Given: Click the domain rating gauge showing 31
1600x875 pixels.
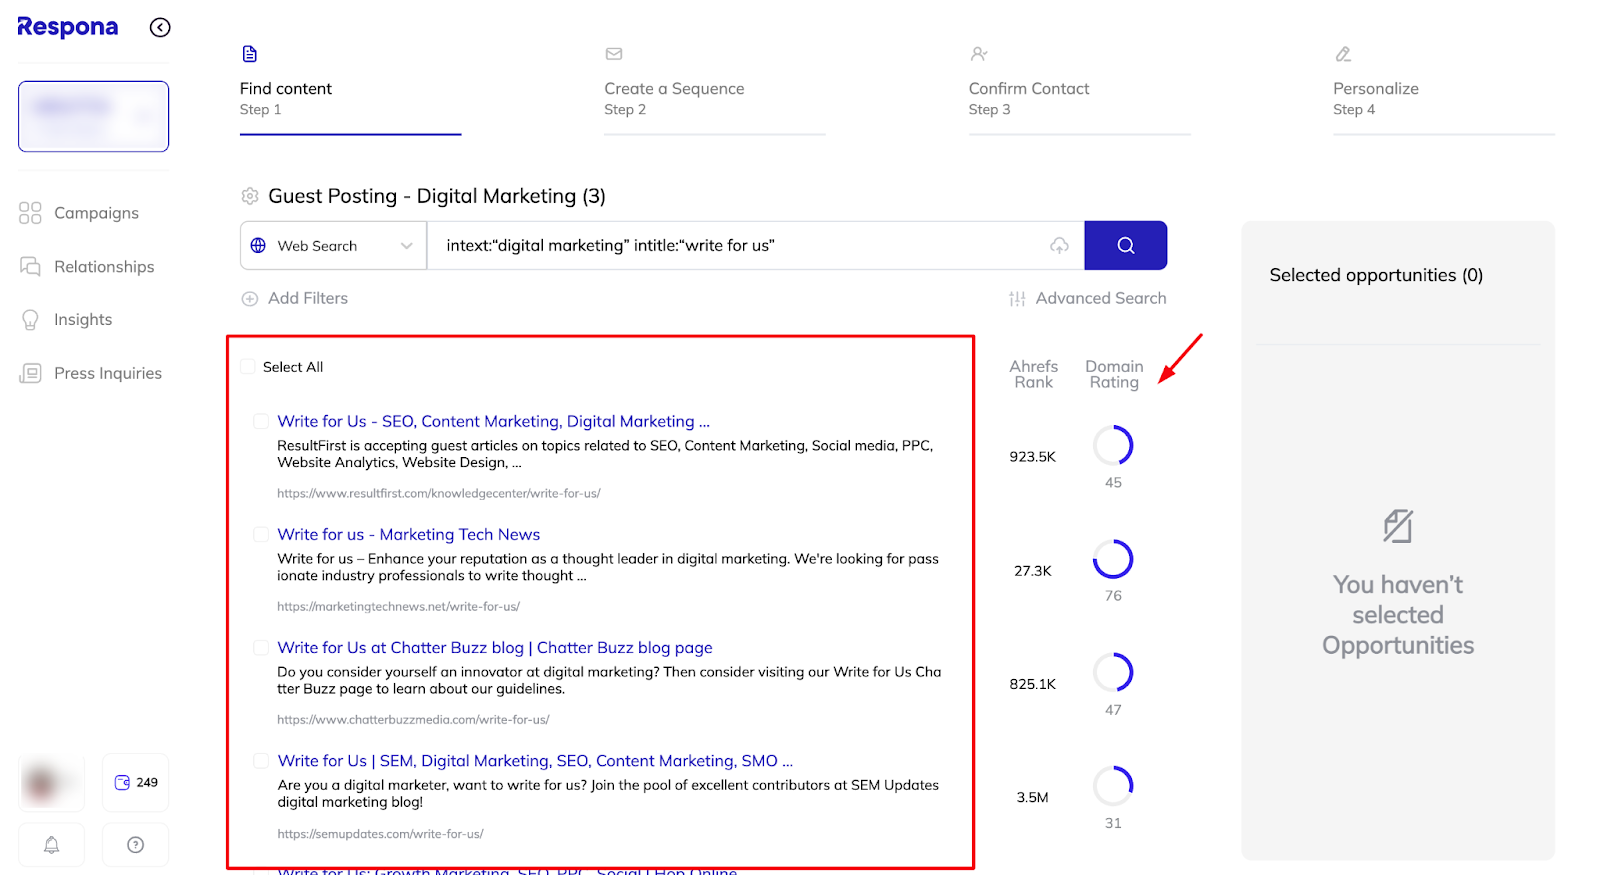Looking at the screenshot, I should point(1113,786).
